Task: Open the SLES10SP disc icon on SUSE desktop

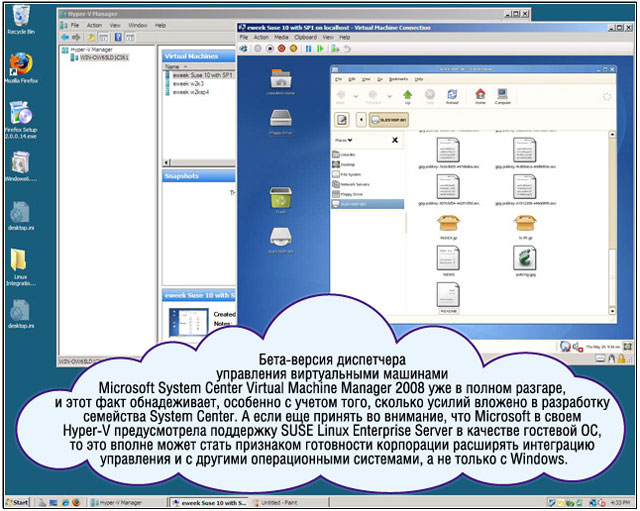Action: point(280,240)
